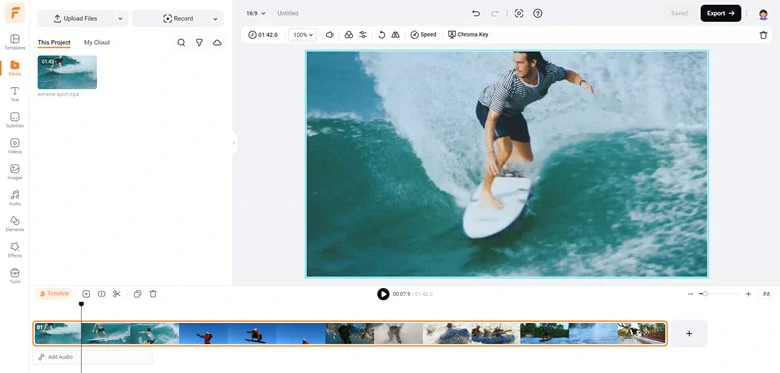
Task: Expand the Record dropdown arrow
Action: click(x=215, y=18)
